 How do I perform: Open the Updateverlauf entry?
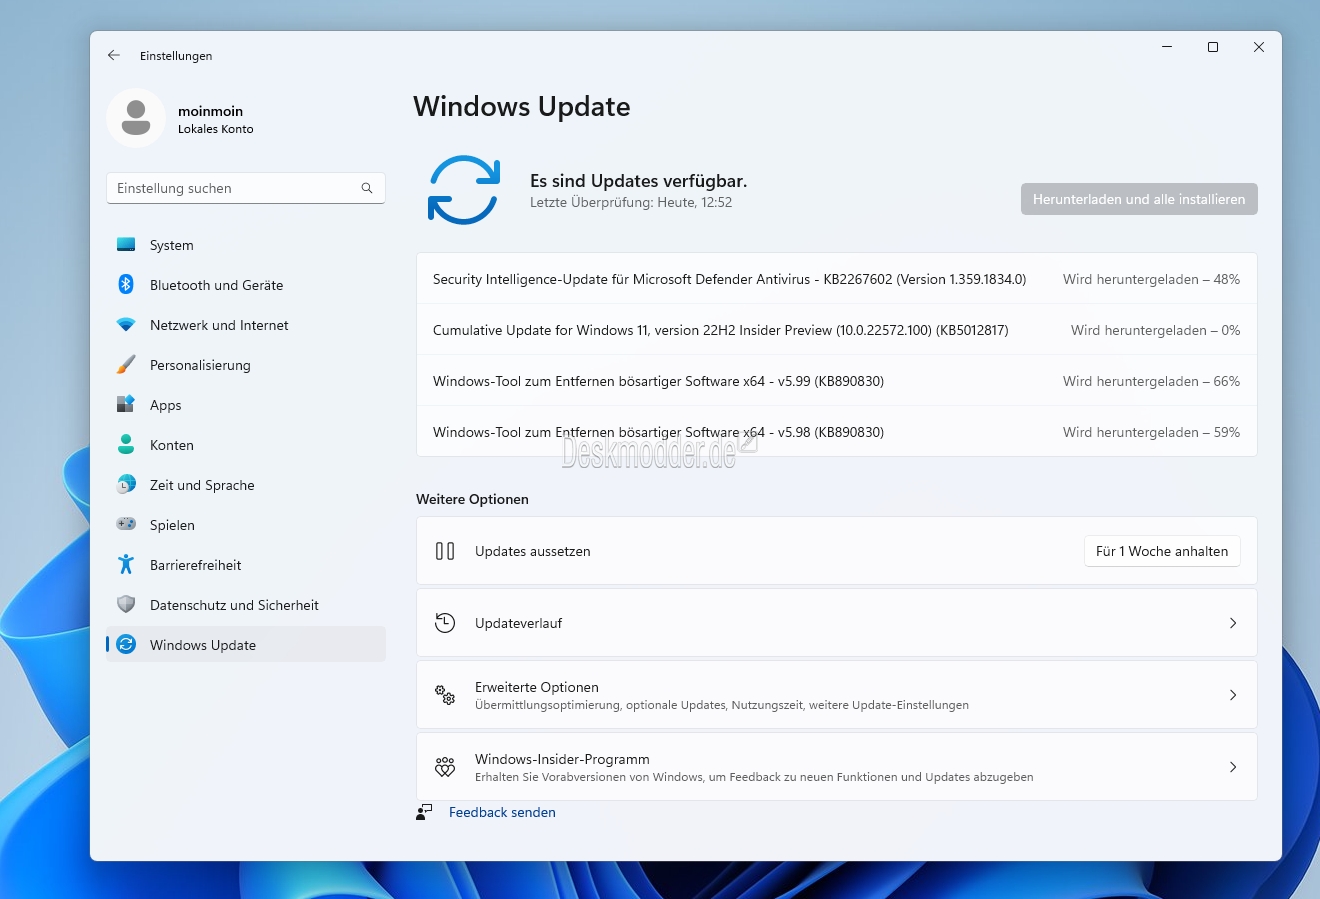click(837, 623)
